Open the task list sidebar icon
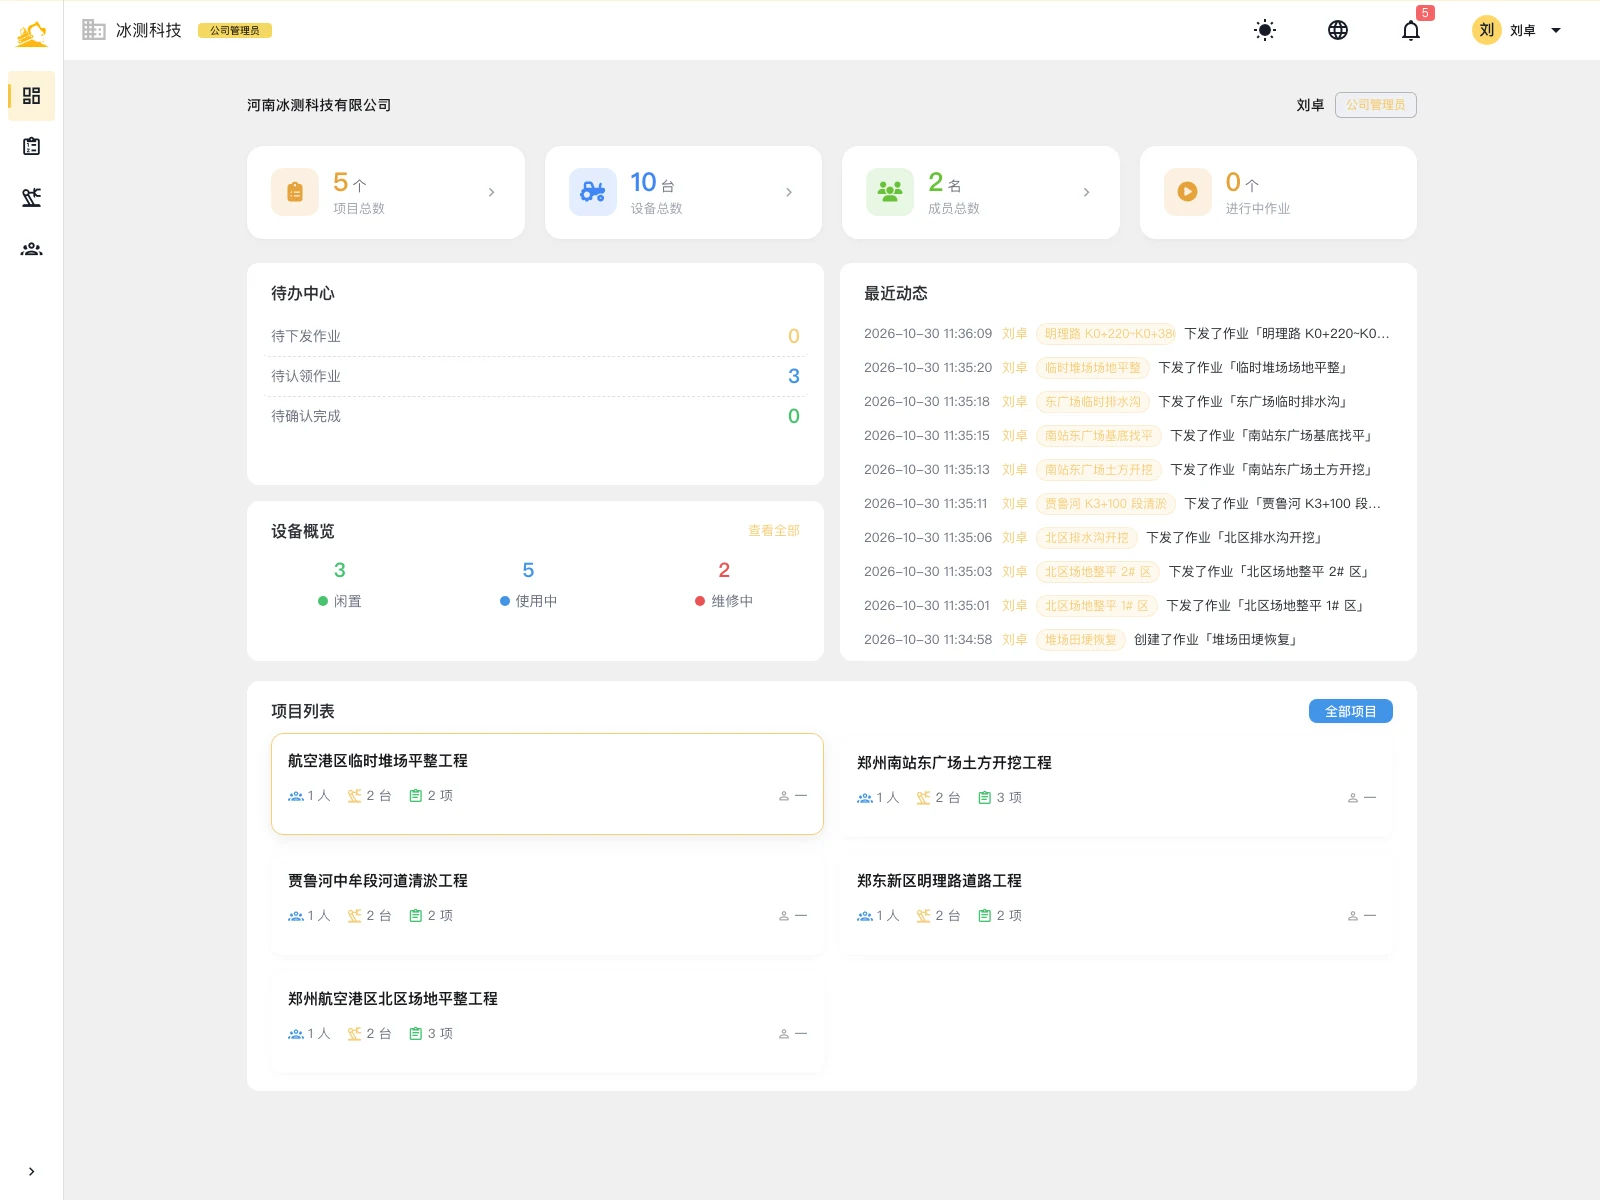Image resolution: width=1600 pixels, height=1200 pixels. click(31, 147)
